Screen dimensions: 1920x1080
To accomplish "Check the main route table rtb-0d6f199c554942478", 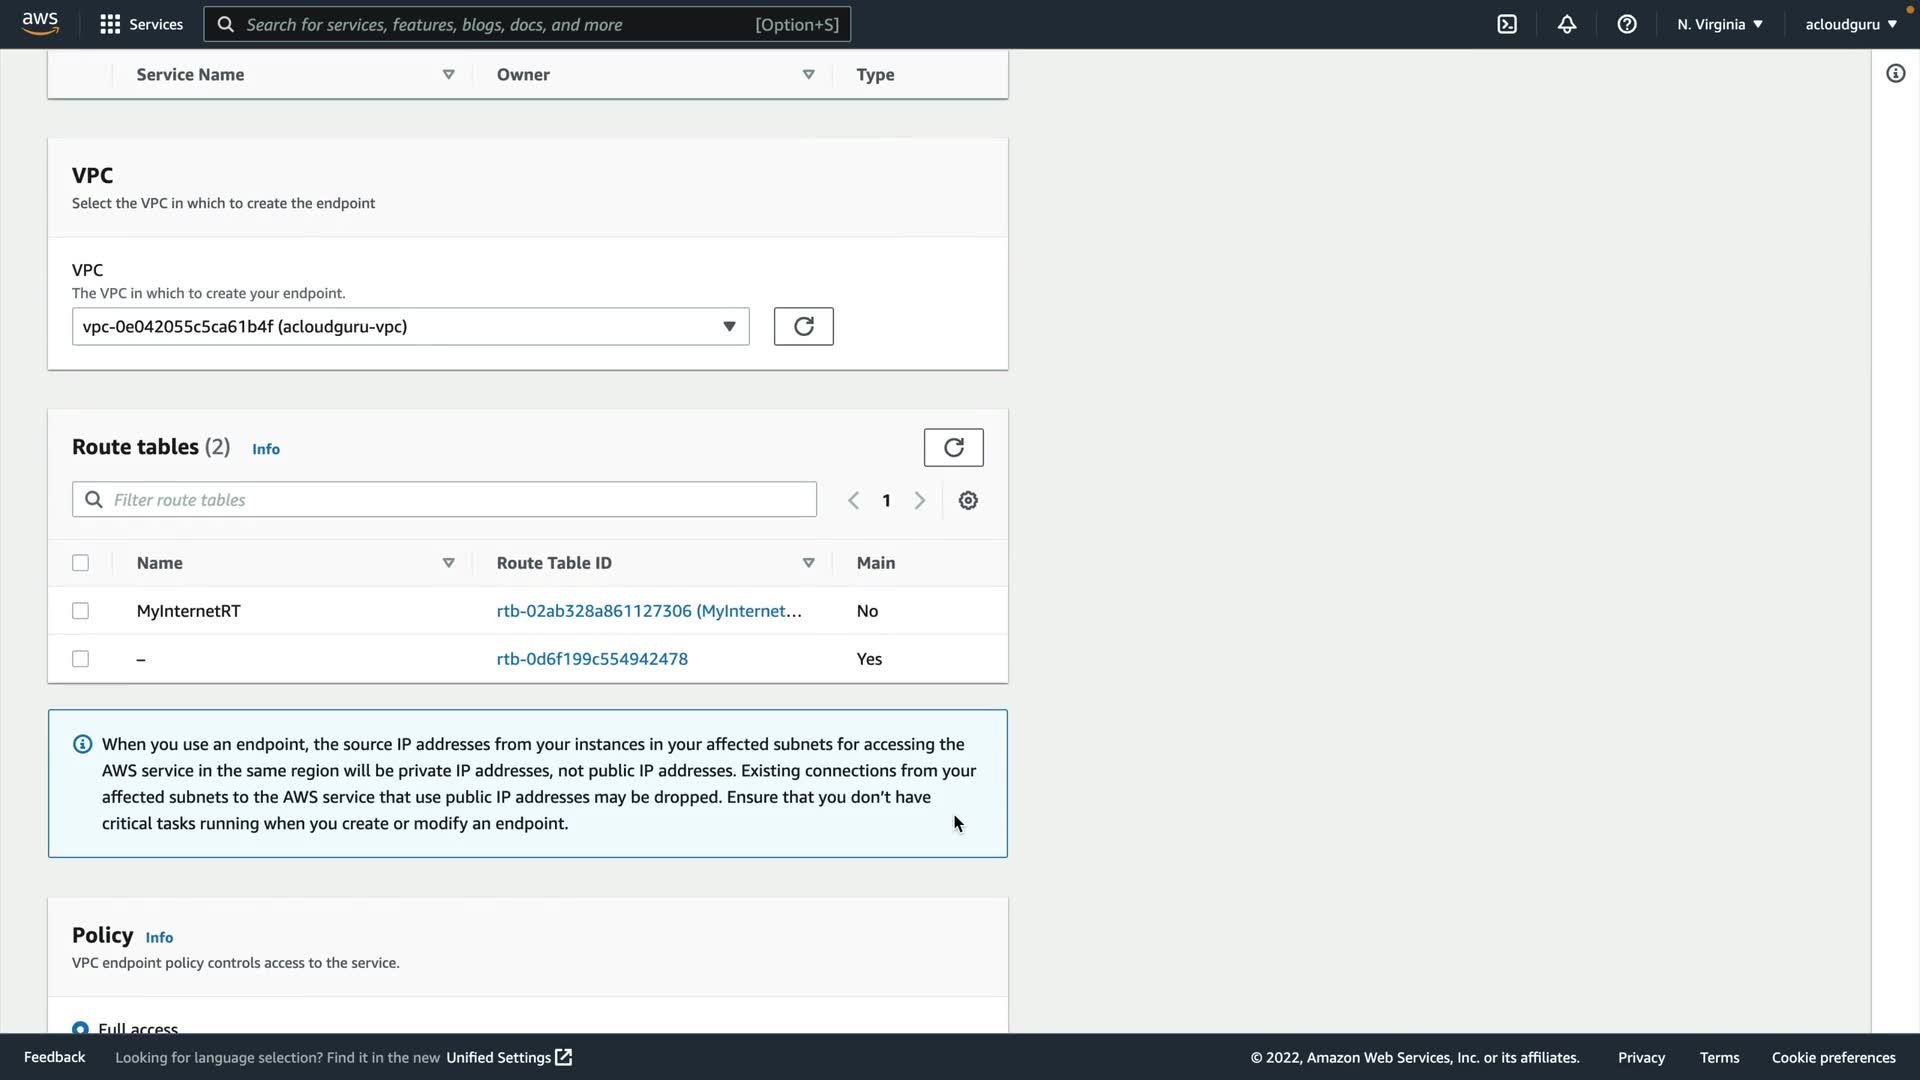I will pyautogui.click(x=81, y=659).
